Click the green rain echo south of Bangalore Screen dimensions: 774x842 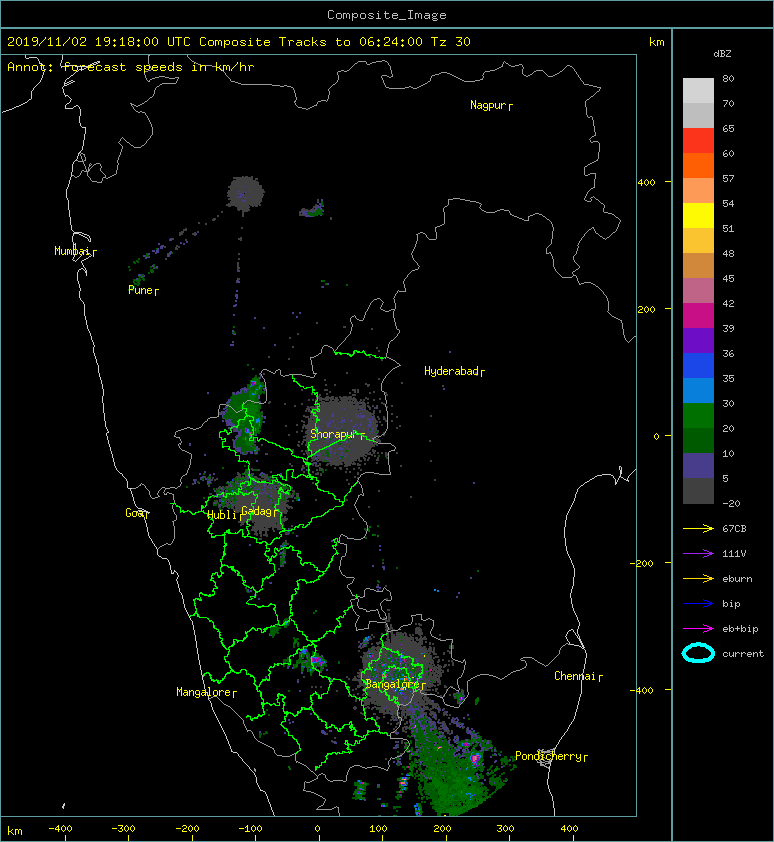pos(454,768)
